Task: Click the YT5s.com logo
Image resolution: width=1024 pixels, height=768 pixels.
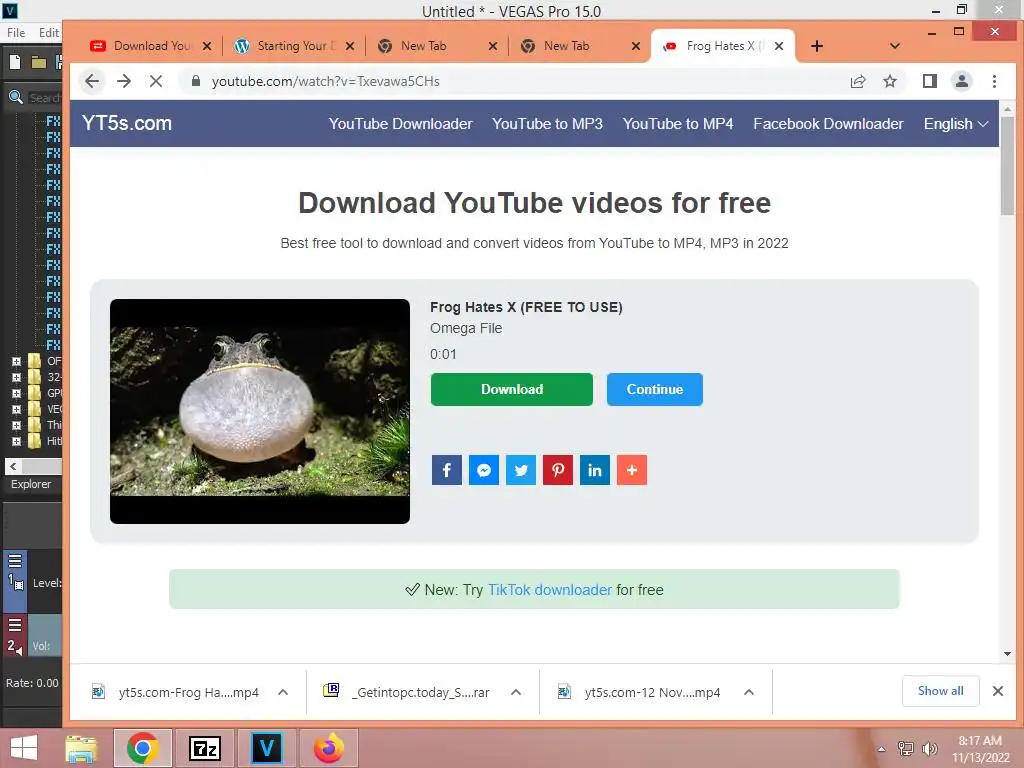Action: [127, 123]
